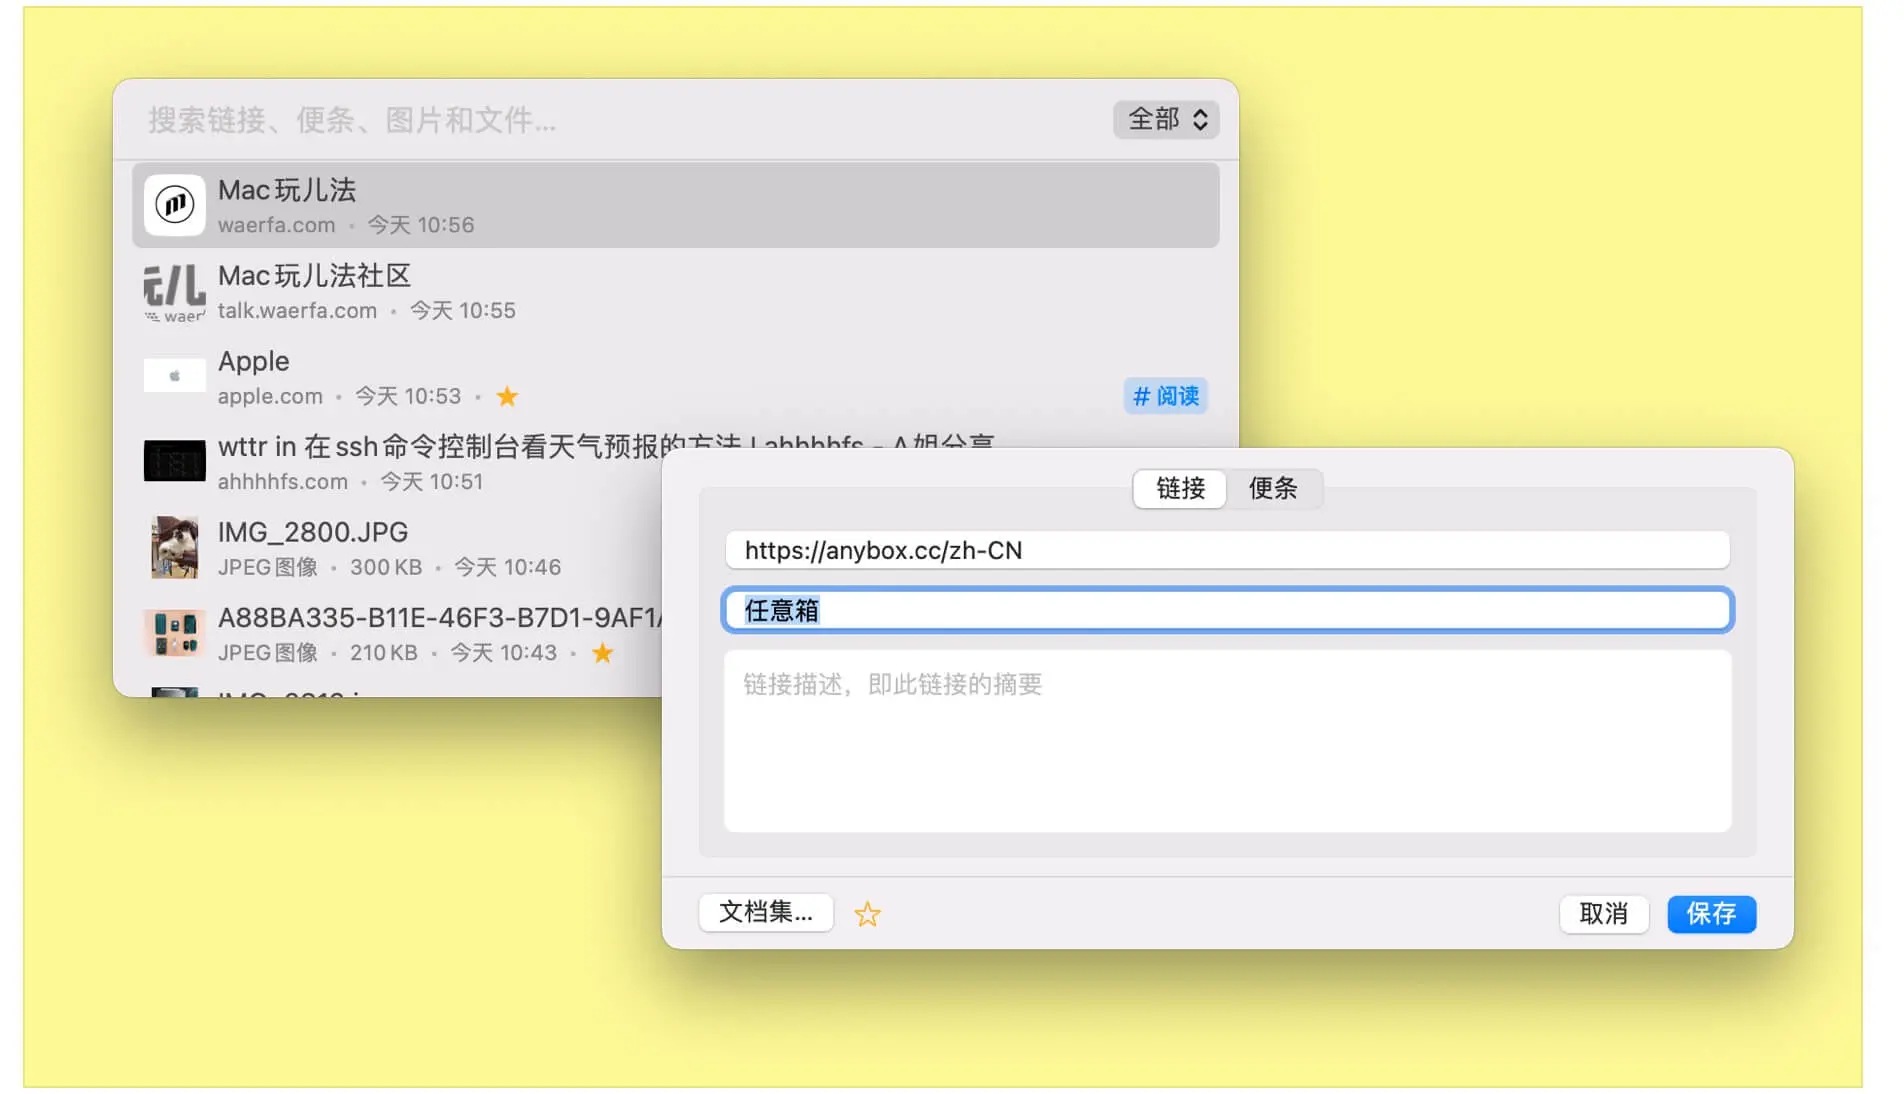Click the wttr article dark thumbnail
This screenshot has width=1904, height=1094.
point(174,461)
